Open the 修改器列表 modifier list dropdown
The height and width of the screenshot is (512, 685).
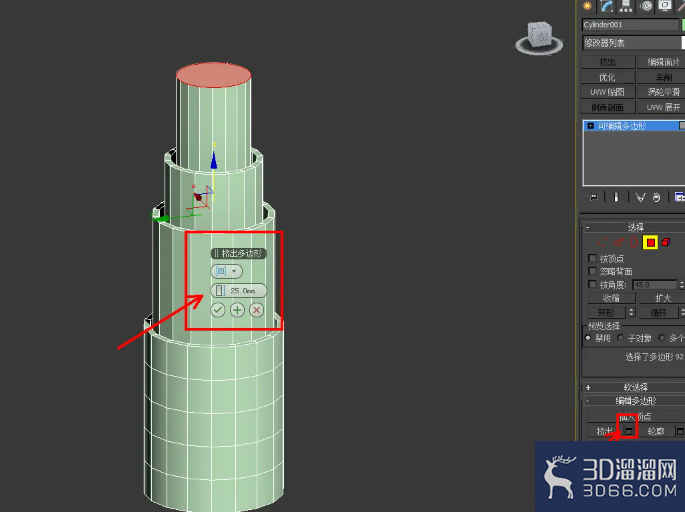pos(633,43)
